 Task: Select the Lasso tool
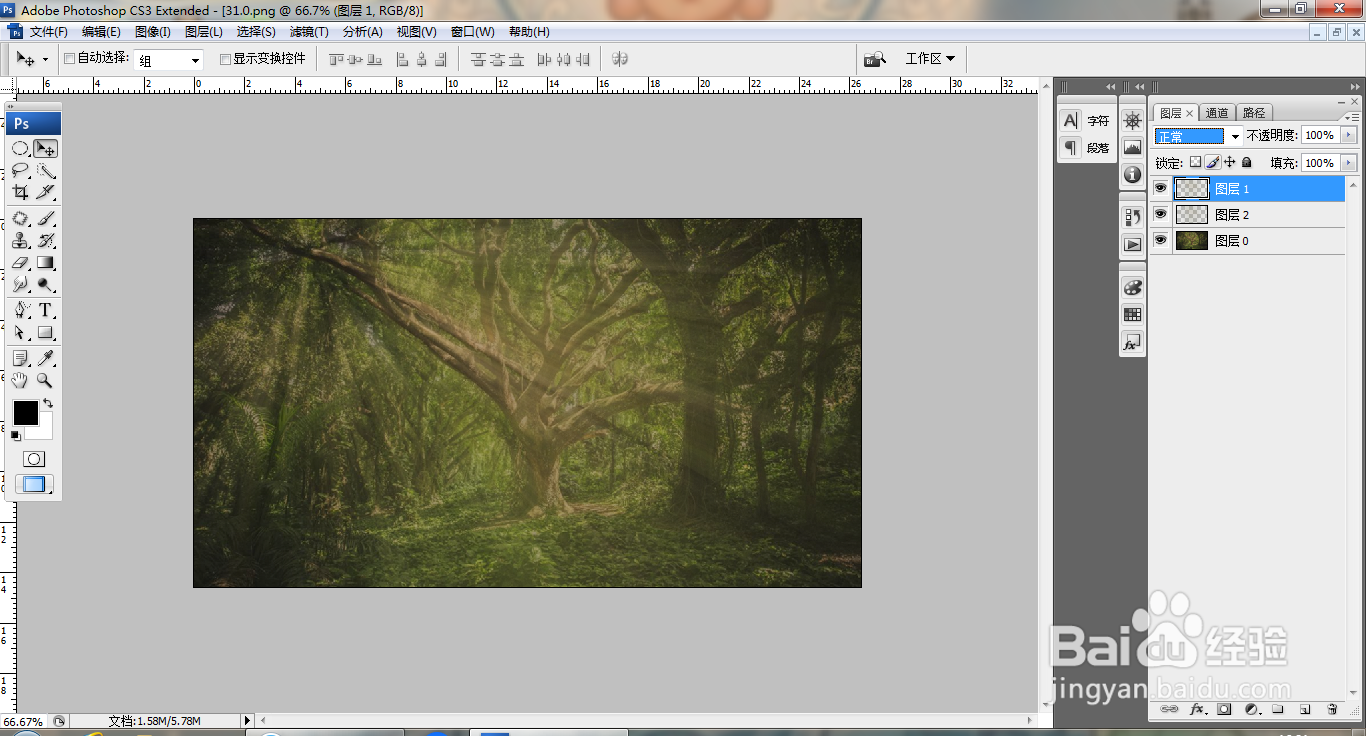click(x=20, y=170)
